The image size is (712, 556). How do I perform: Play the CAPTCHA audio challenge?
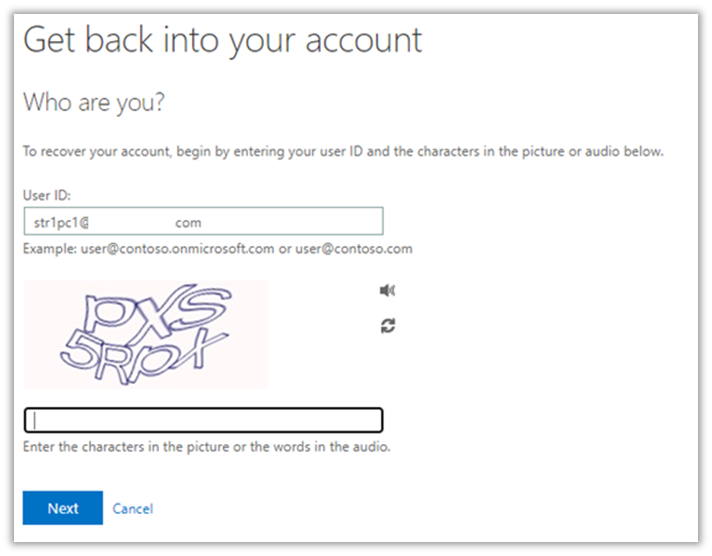[x=388, y=290]
